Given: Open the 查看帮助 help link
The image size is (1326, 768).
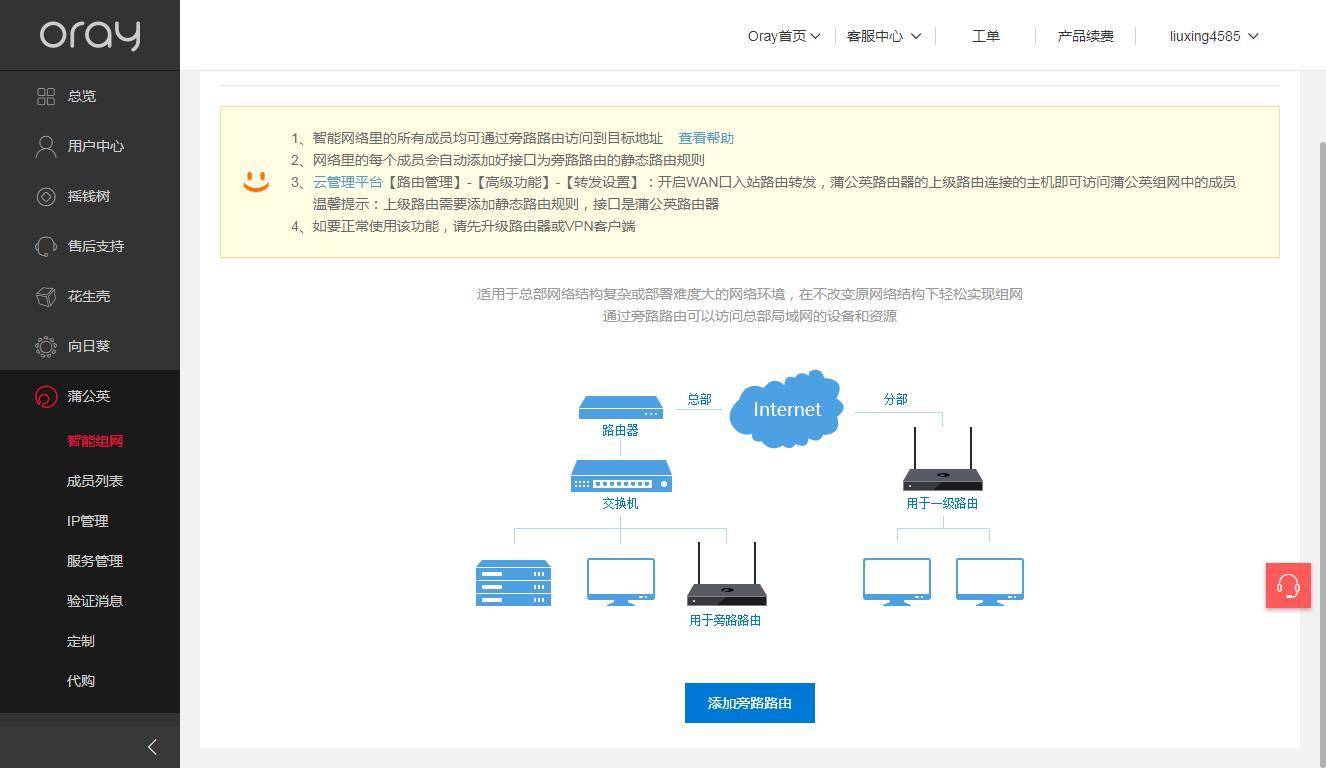Looking at the screenshot, I should tap(706, 137).
